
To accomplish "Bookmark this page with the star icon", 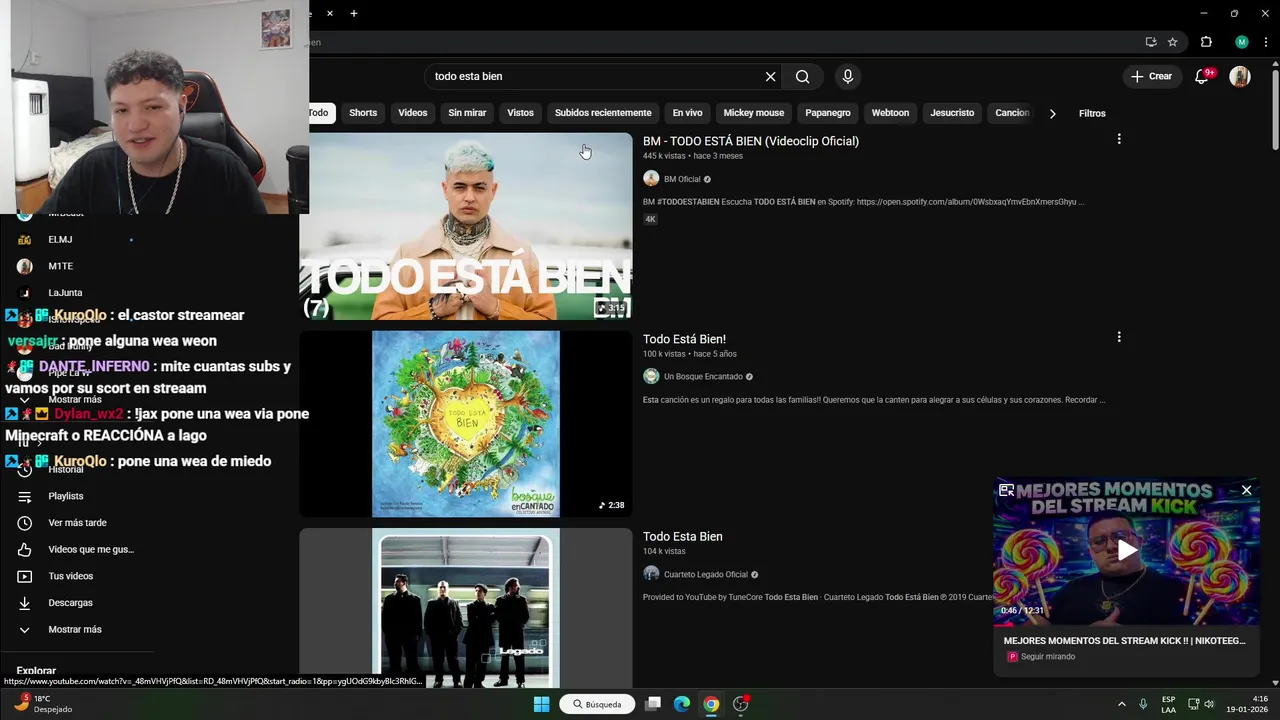I will point(1172,42).
